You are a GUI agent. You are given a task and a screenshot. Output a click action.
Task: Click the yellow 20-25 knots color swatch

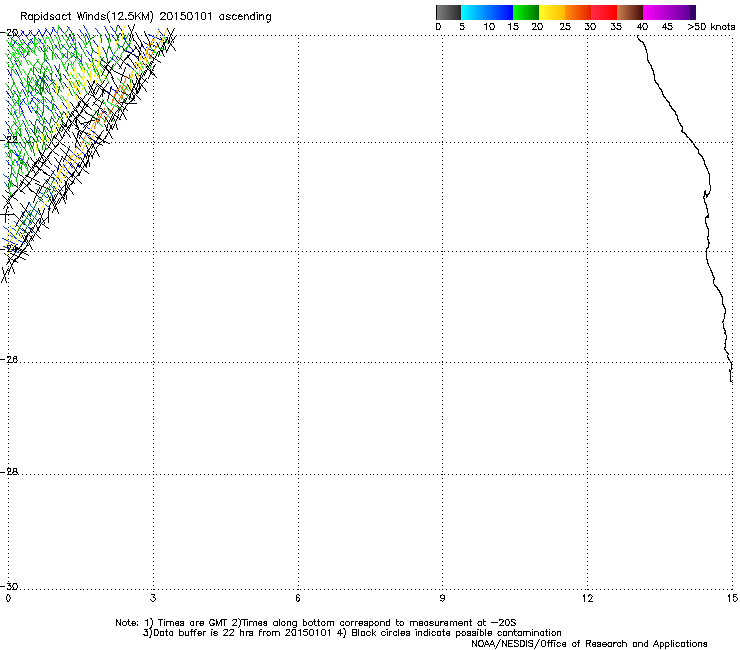tap(552, 12)
